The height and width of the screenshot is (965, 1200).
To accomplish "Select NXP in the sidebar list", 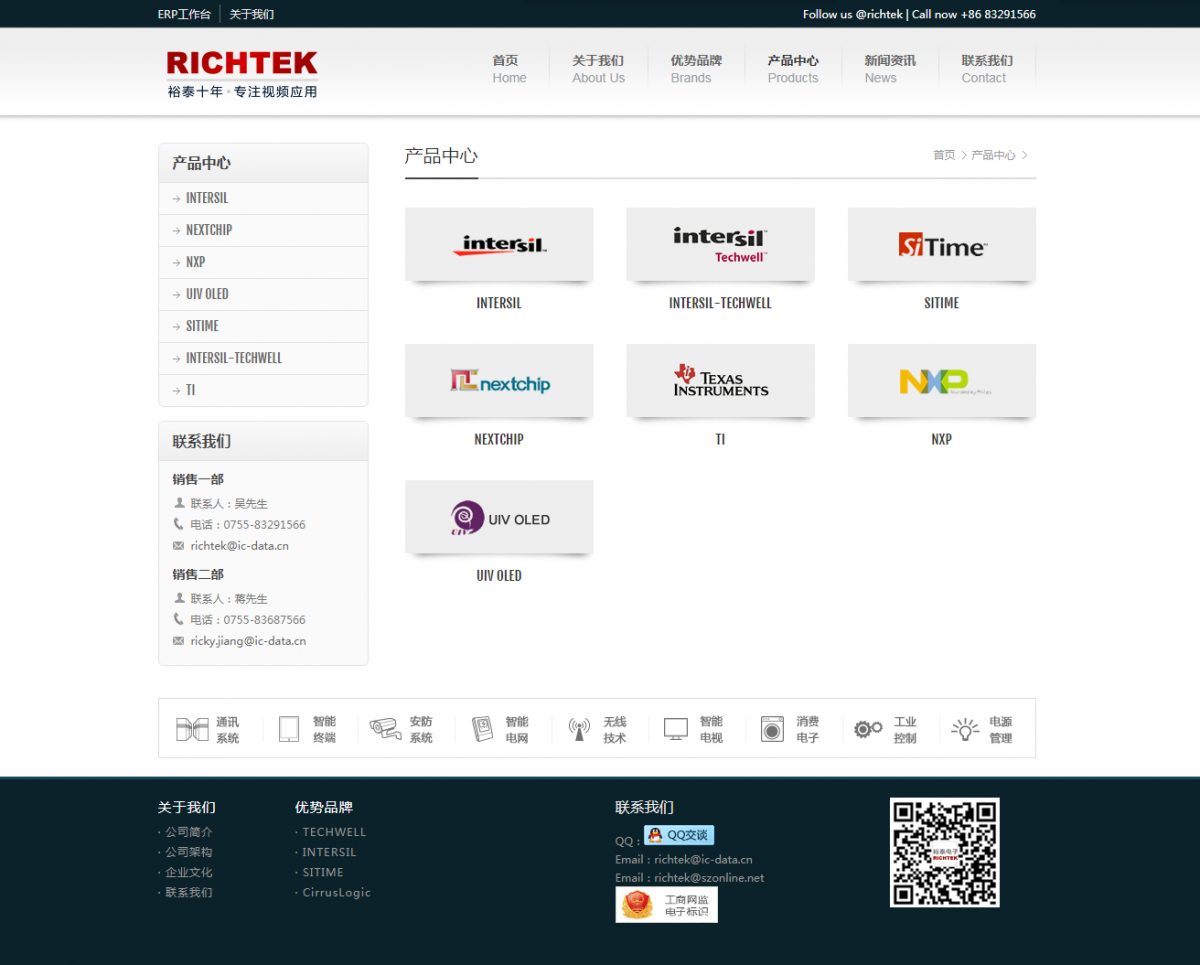I will (x=263, y=262).
